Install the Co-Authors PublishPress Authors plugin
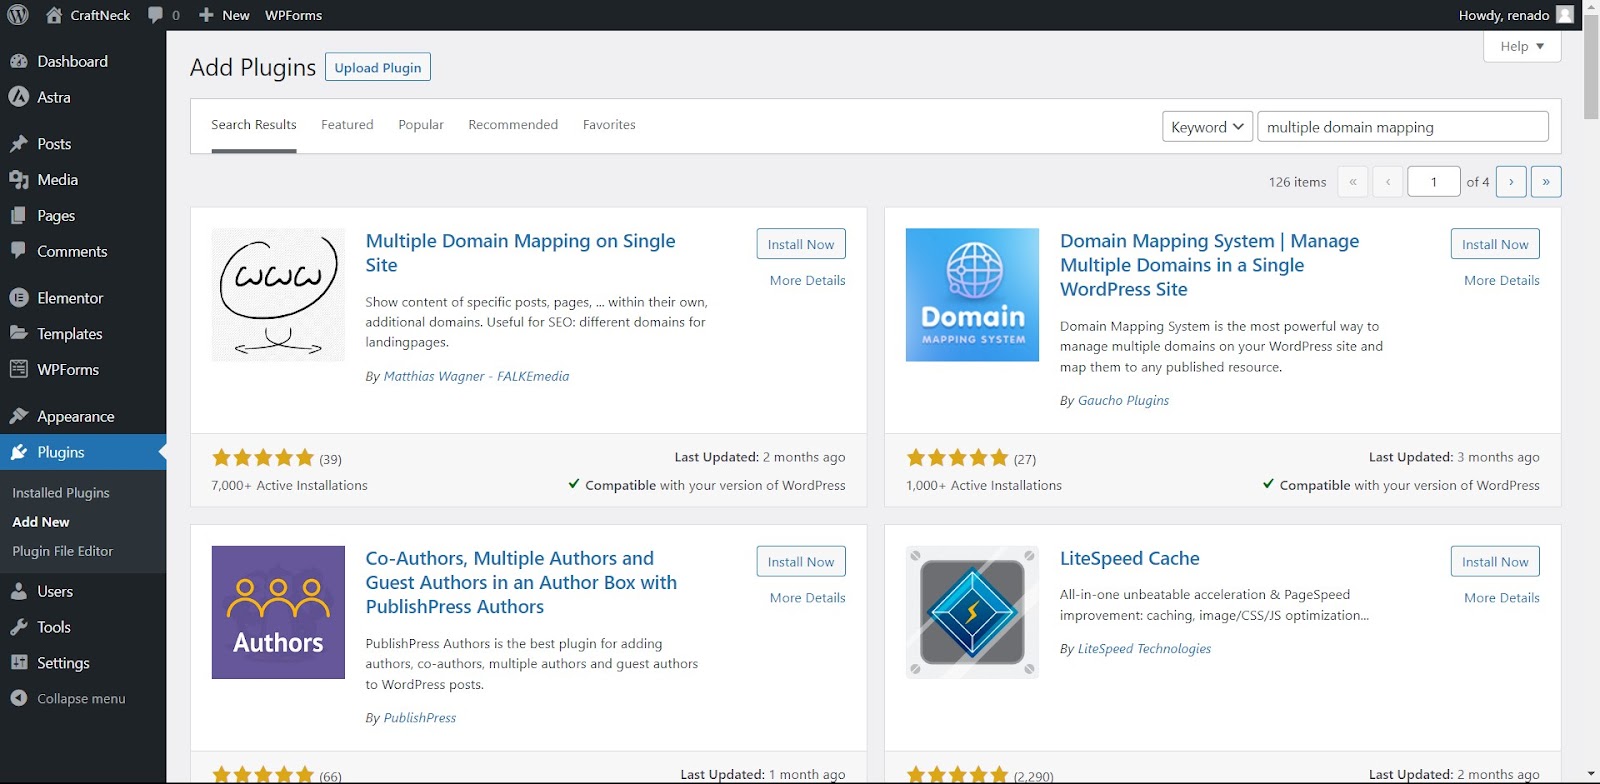Screen dimensions: 1600x784 coord(801,562)
